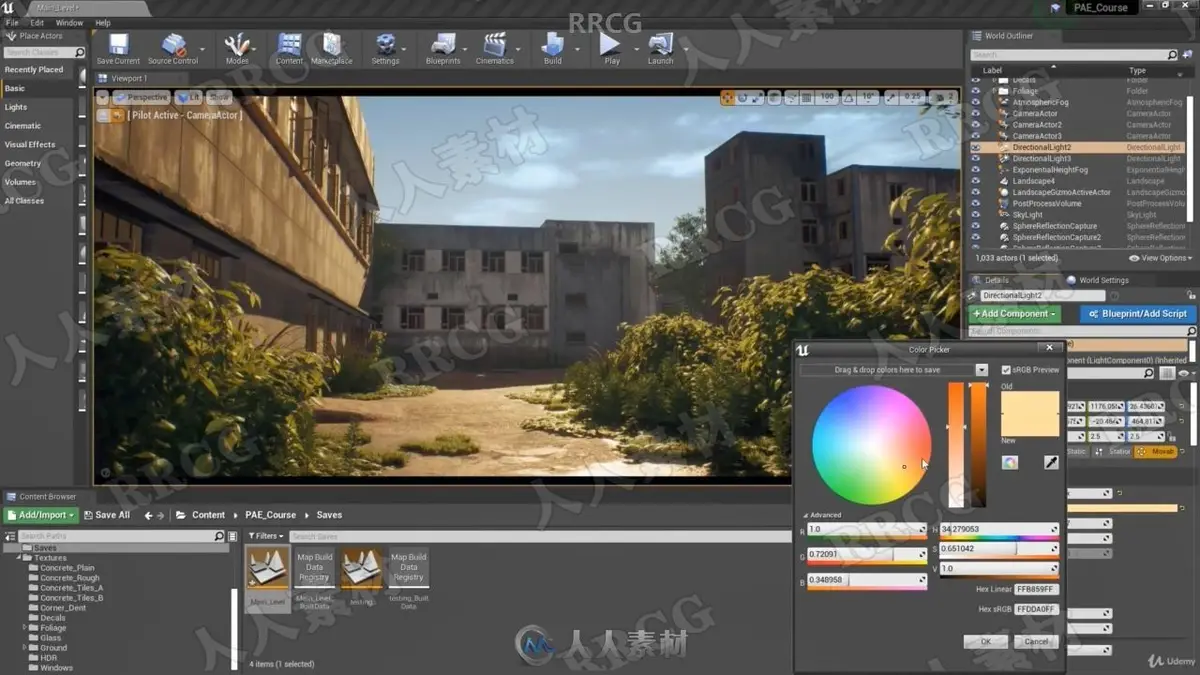This screenshot has height=675, width=1200.
Task: Click the Build toolbar icon
Action: point(552,48)
